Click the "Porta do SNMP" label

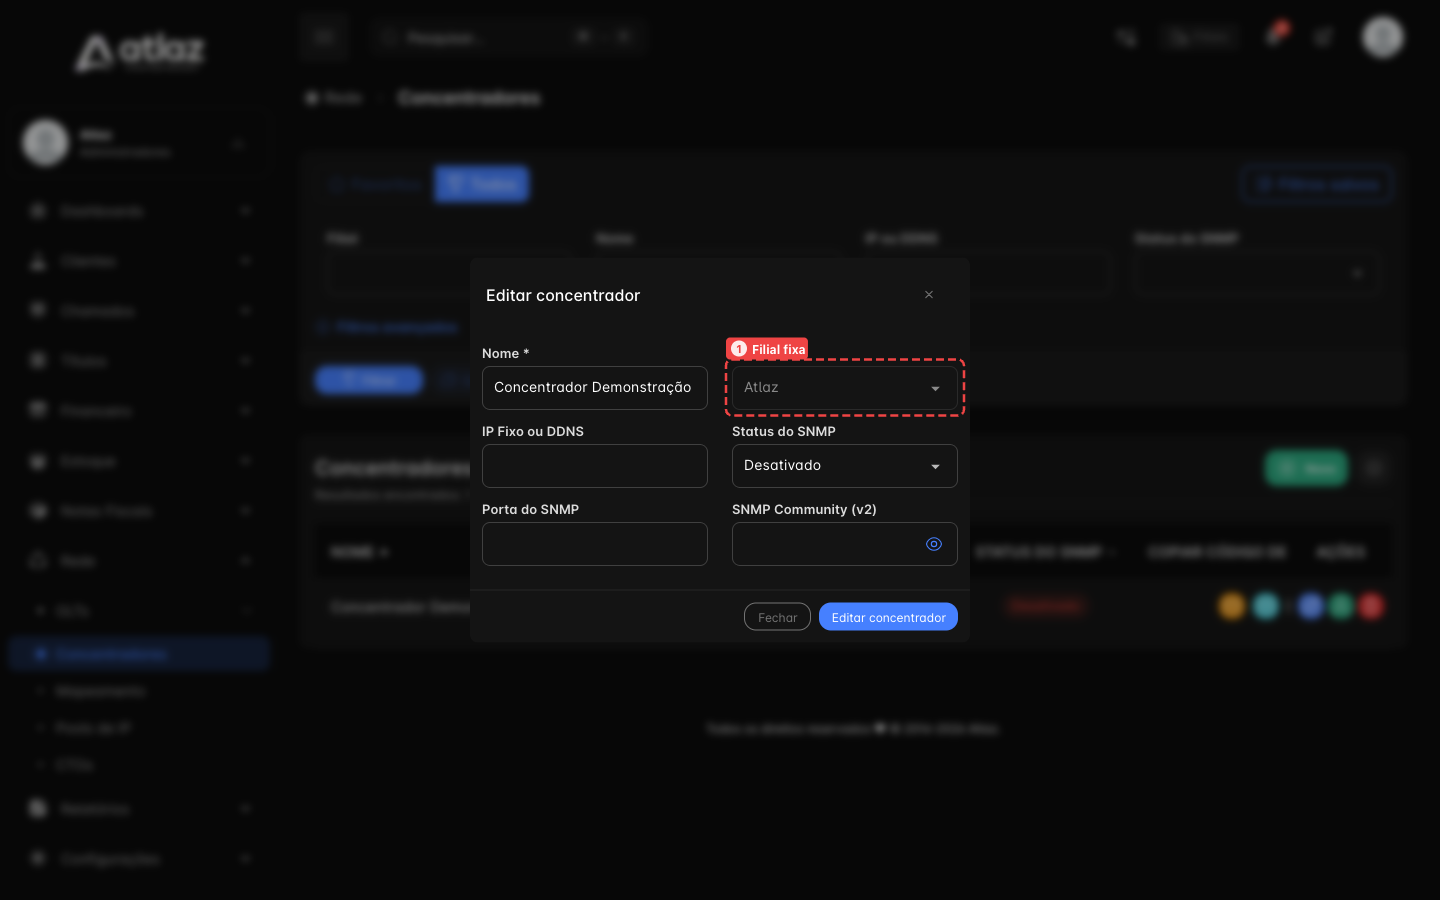[530, 509]
